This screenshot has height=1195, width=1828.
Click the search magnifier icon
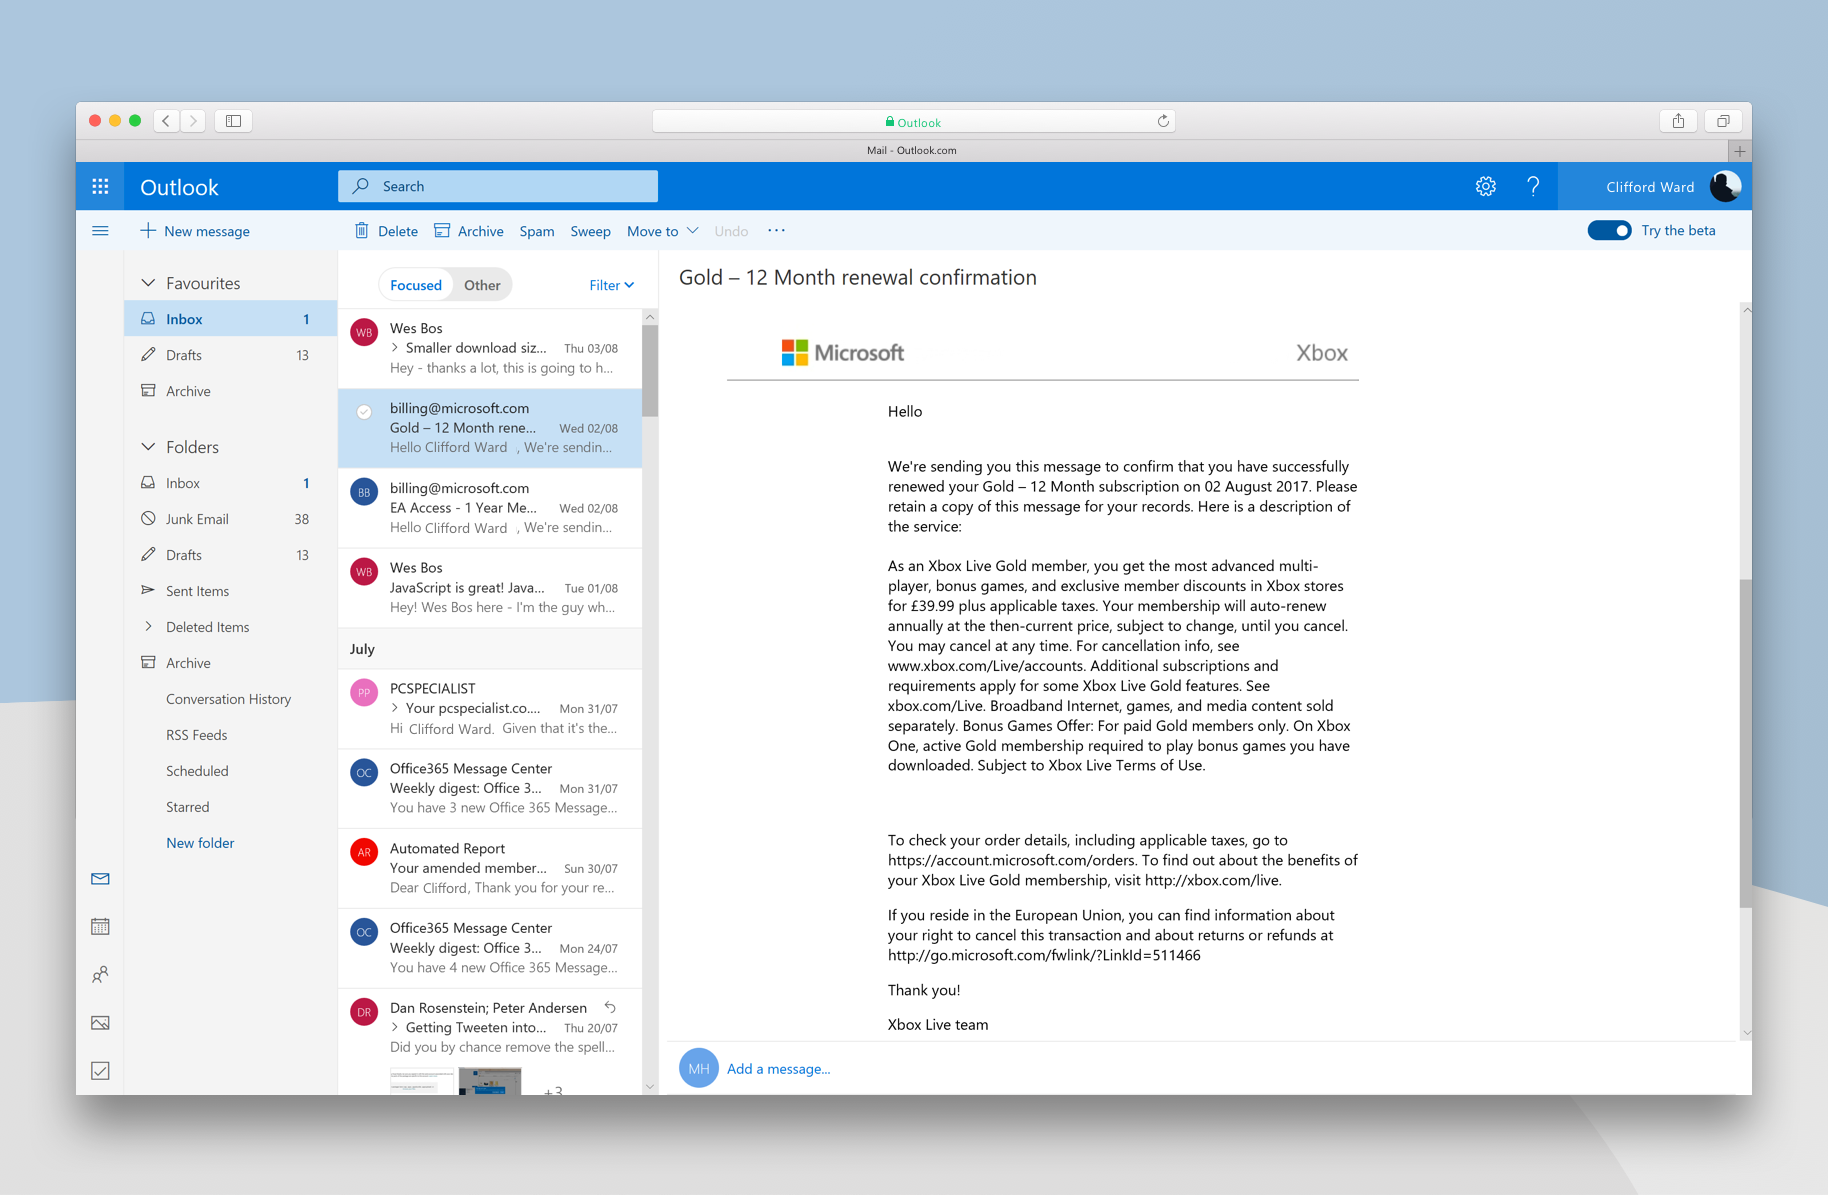coord(361,186)
